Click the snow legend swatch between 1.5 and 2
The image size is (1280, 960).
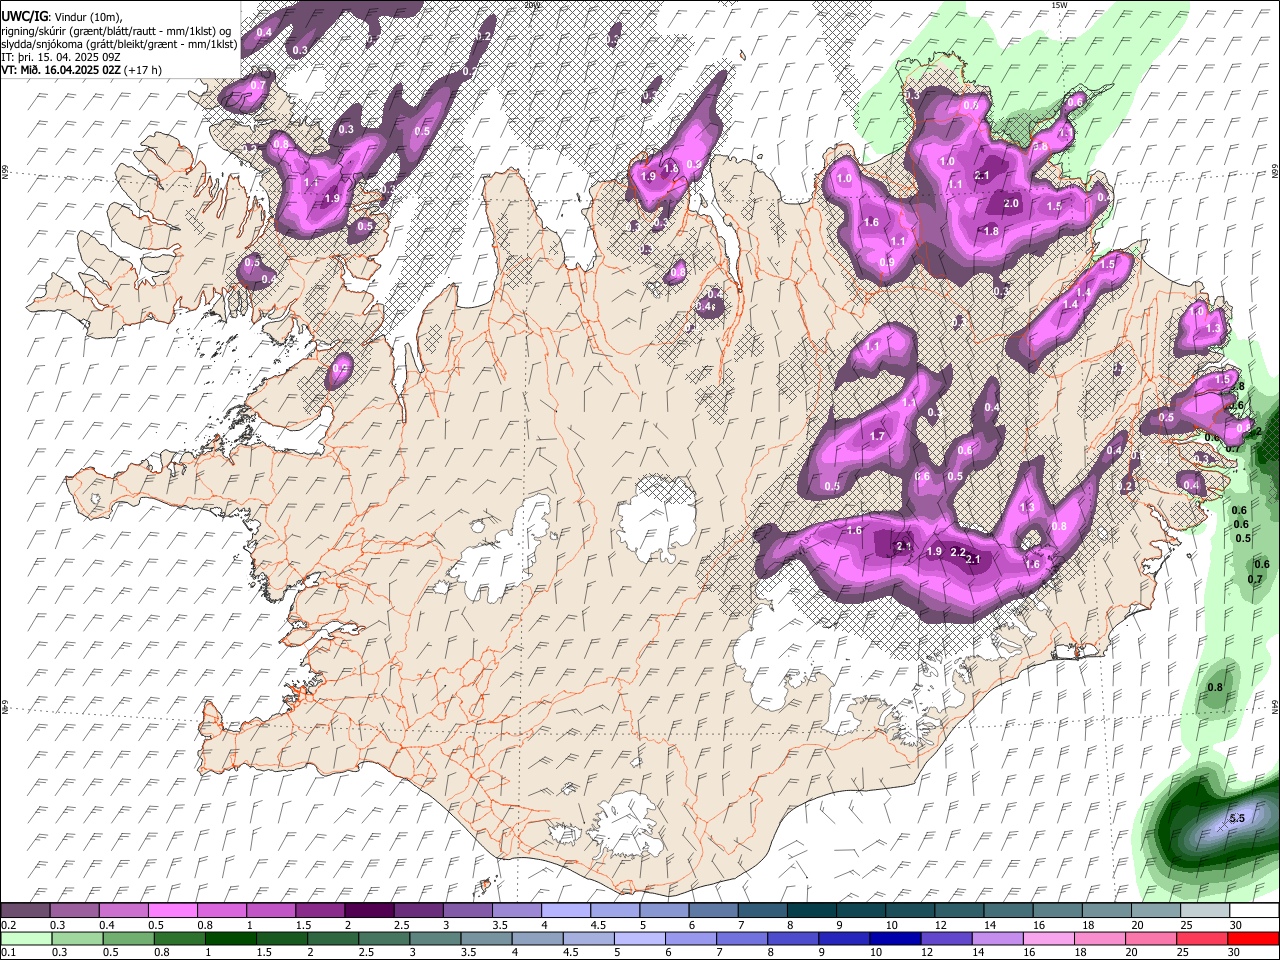(x=320, y=911)
